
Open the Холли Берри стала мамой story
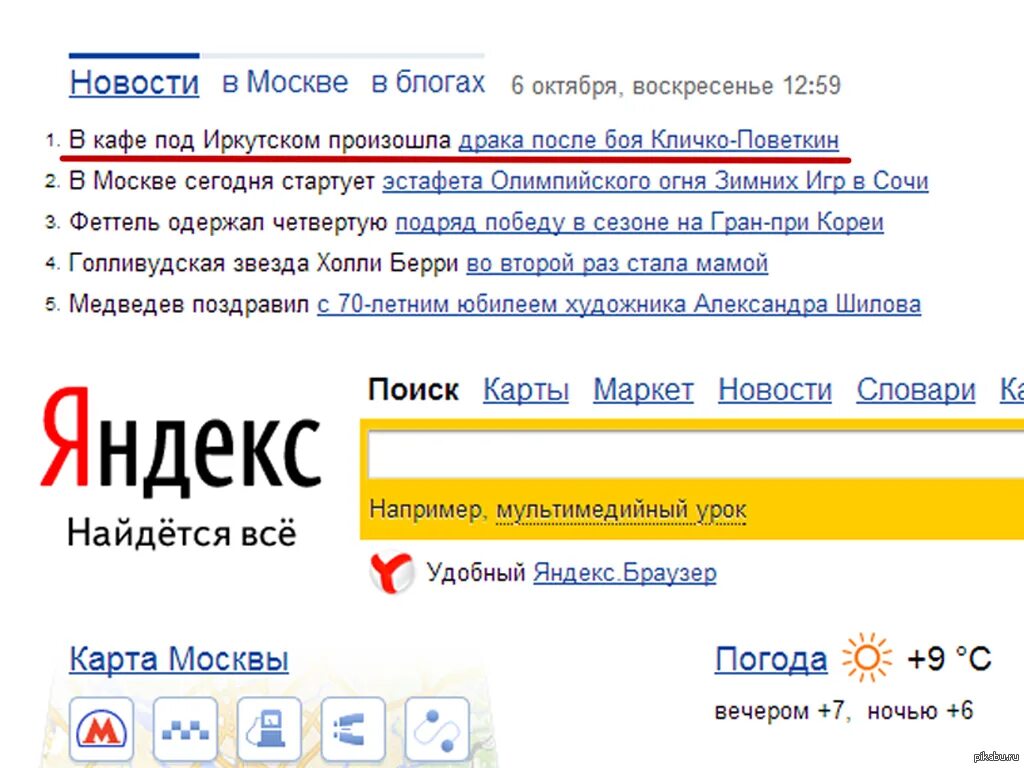tap(617, 263)
